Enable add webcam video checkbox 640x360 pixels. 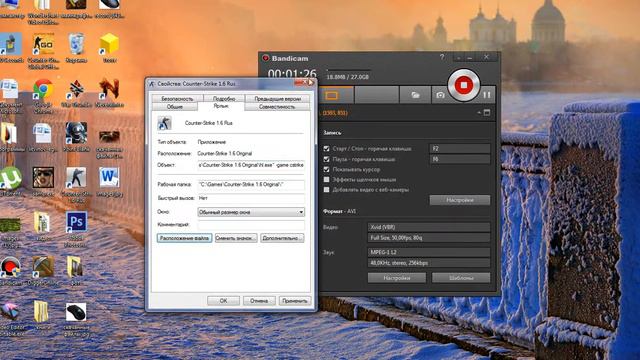pos(326,190)
